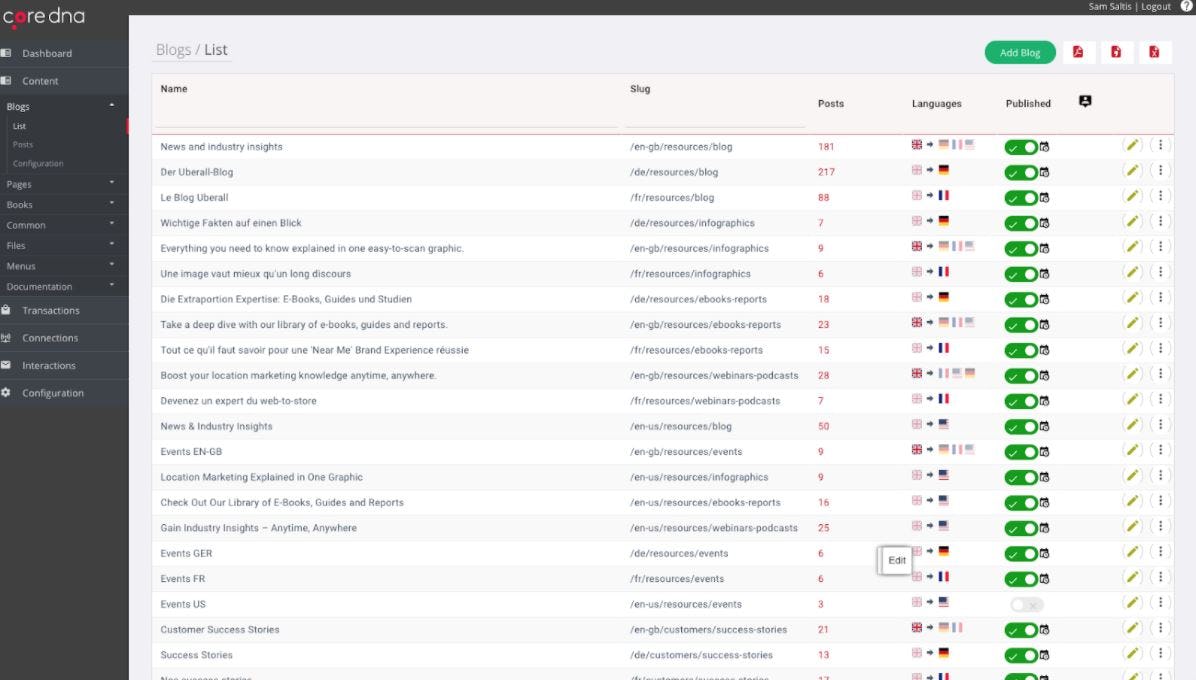
Task: Export the blog list as Word document
Action: (x=1117, y=52)
